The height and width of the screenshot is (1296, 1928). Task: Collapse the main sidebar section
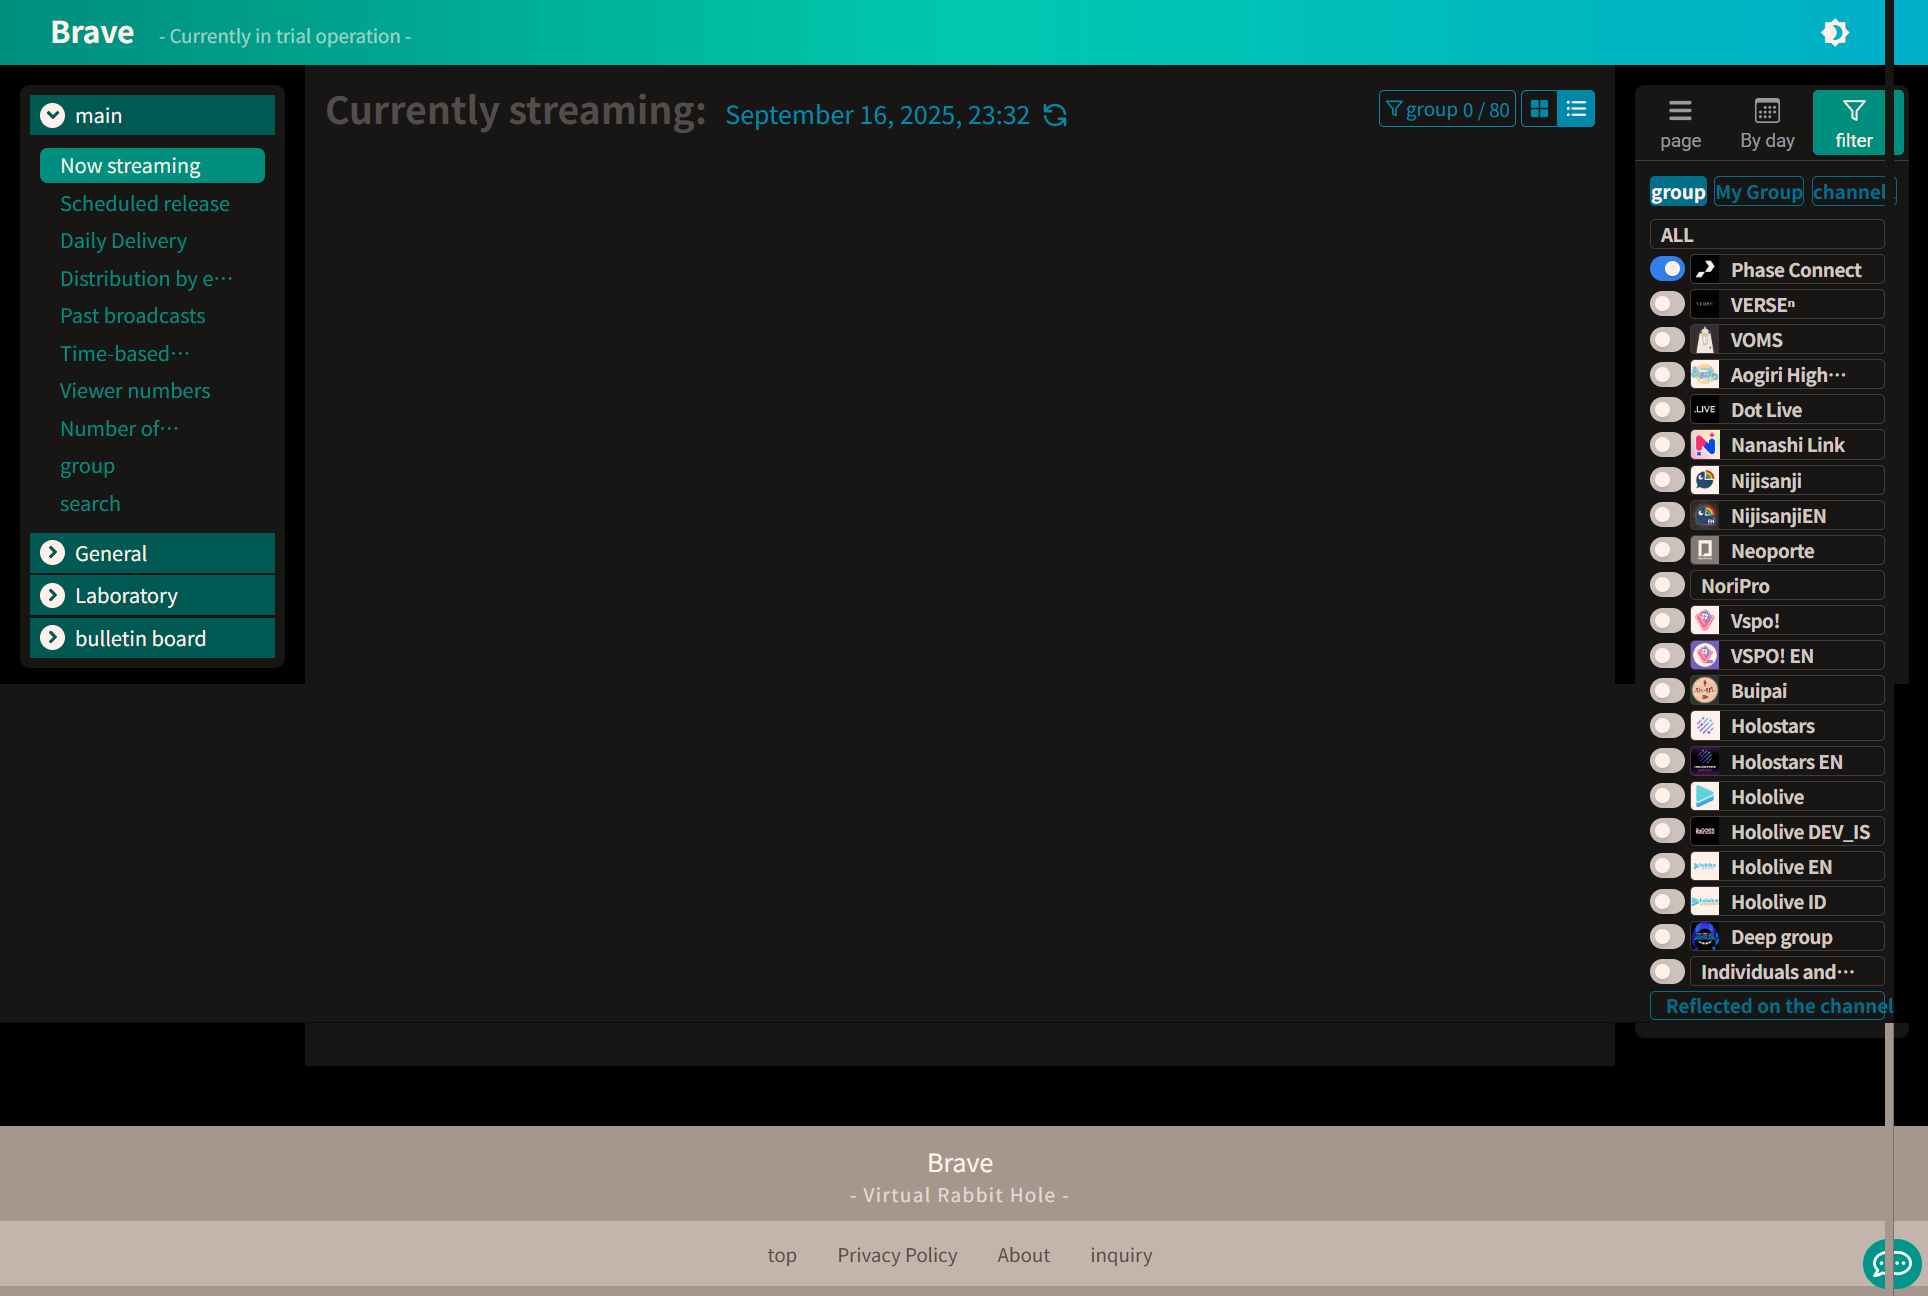152,115
